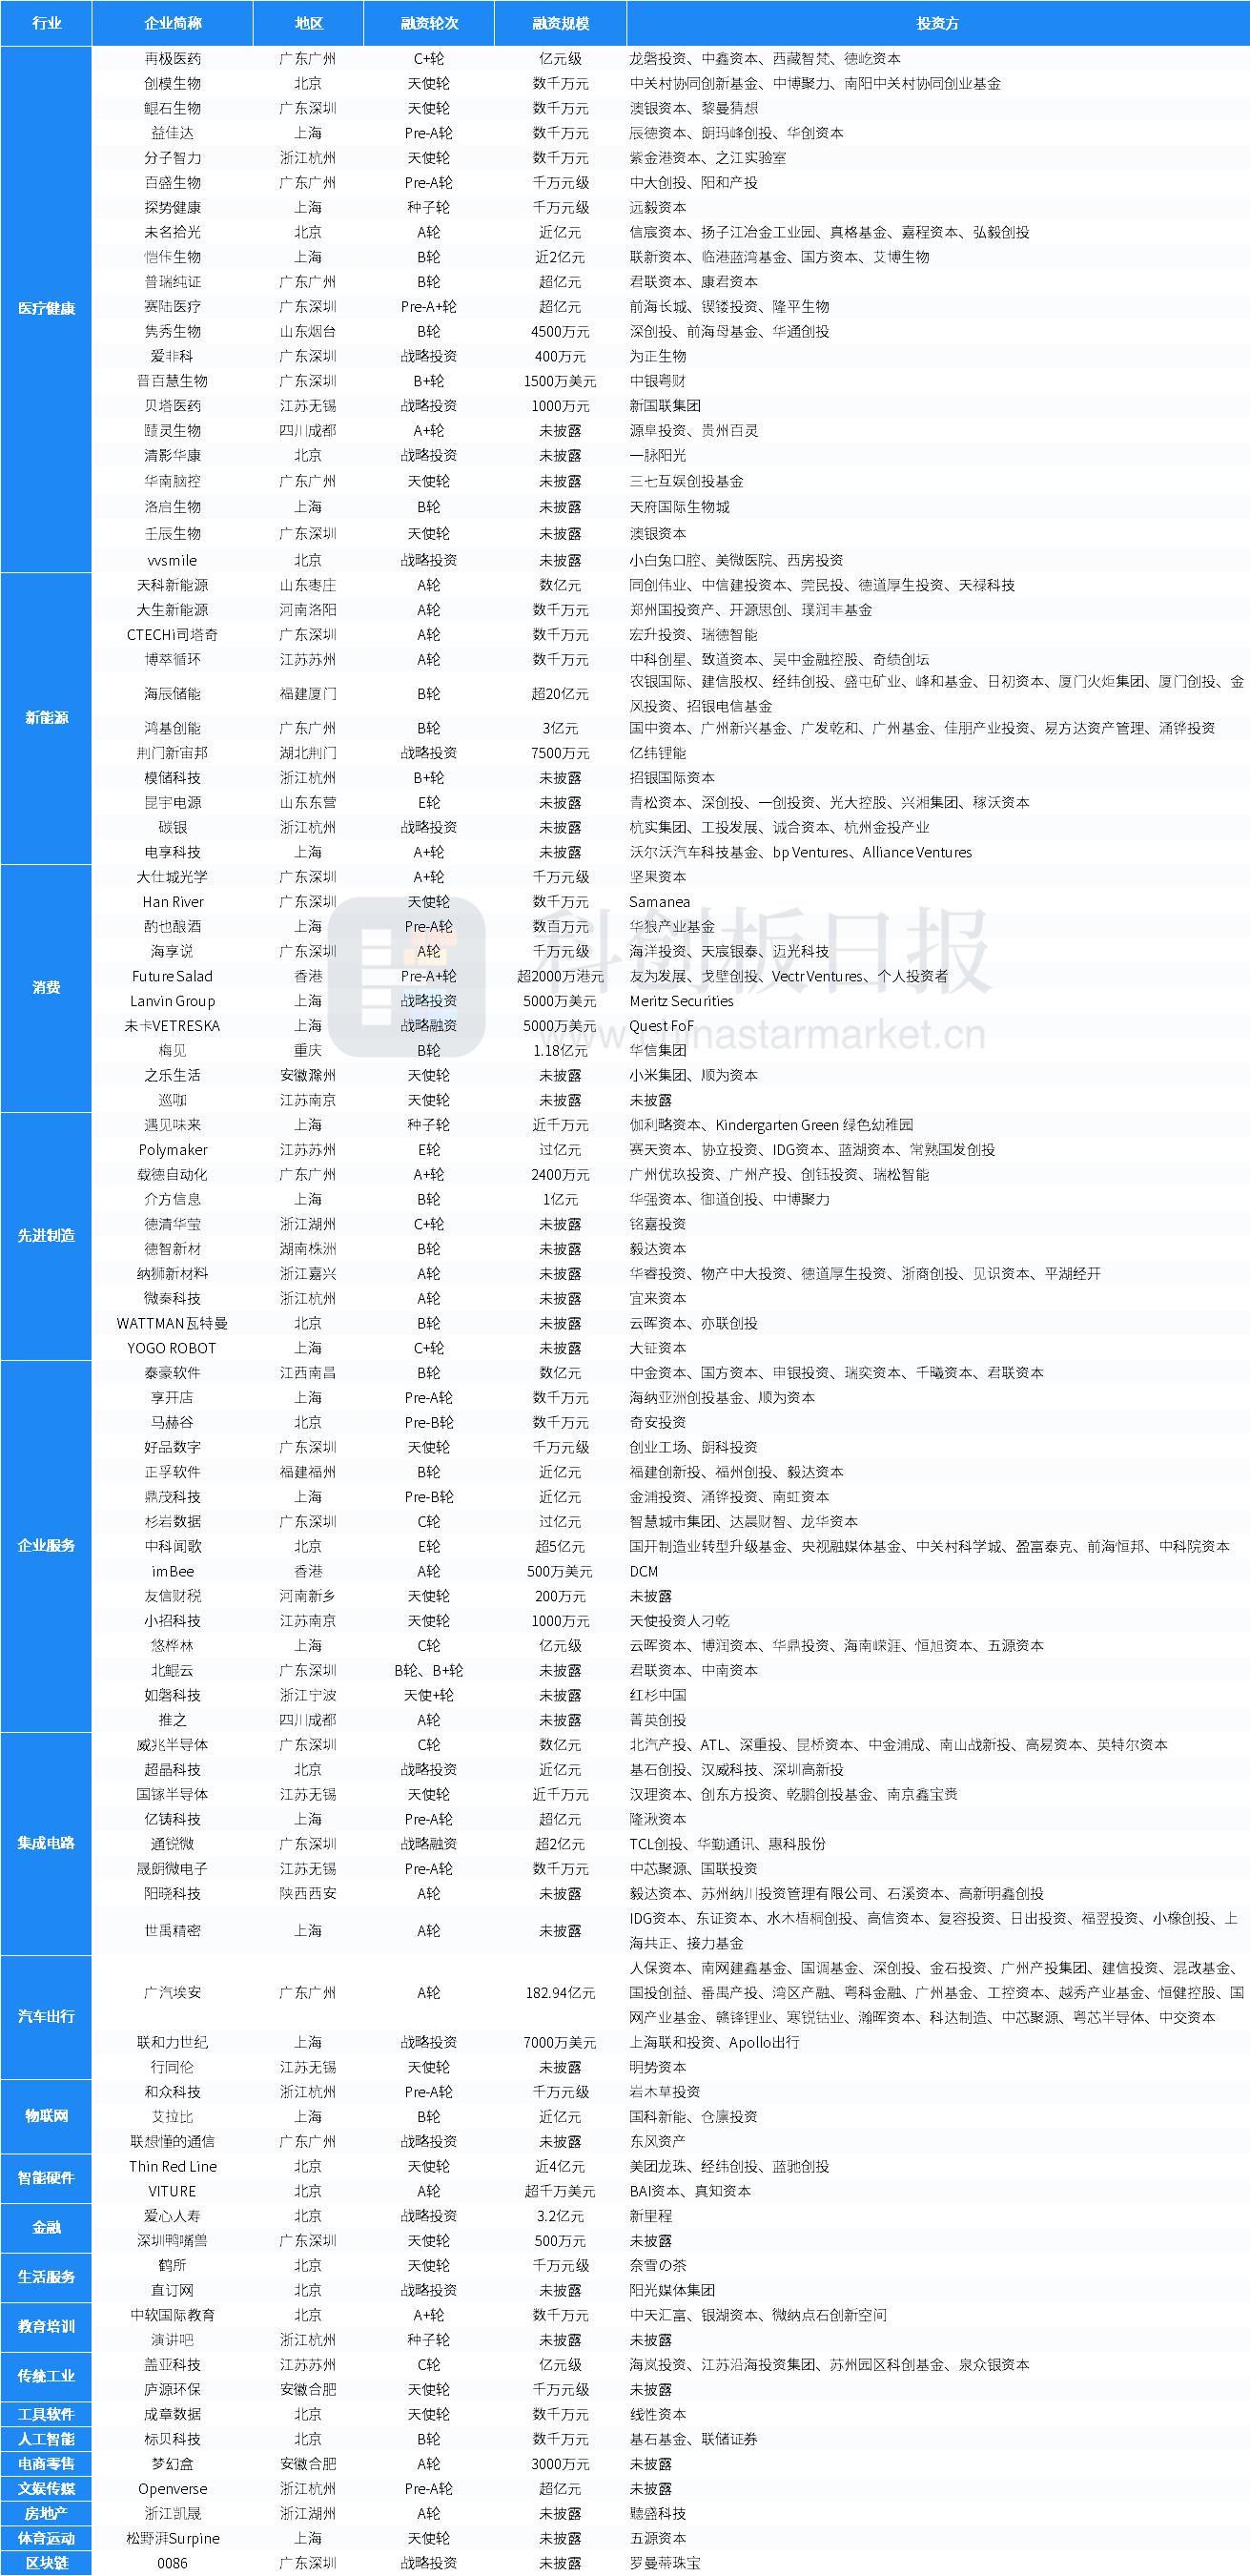Screen dimensions: 1250x2576
Task: Click company name imBee
Action: point(172,1571)
